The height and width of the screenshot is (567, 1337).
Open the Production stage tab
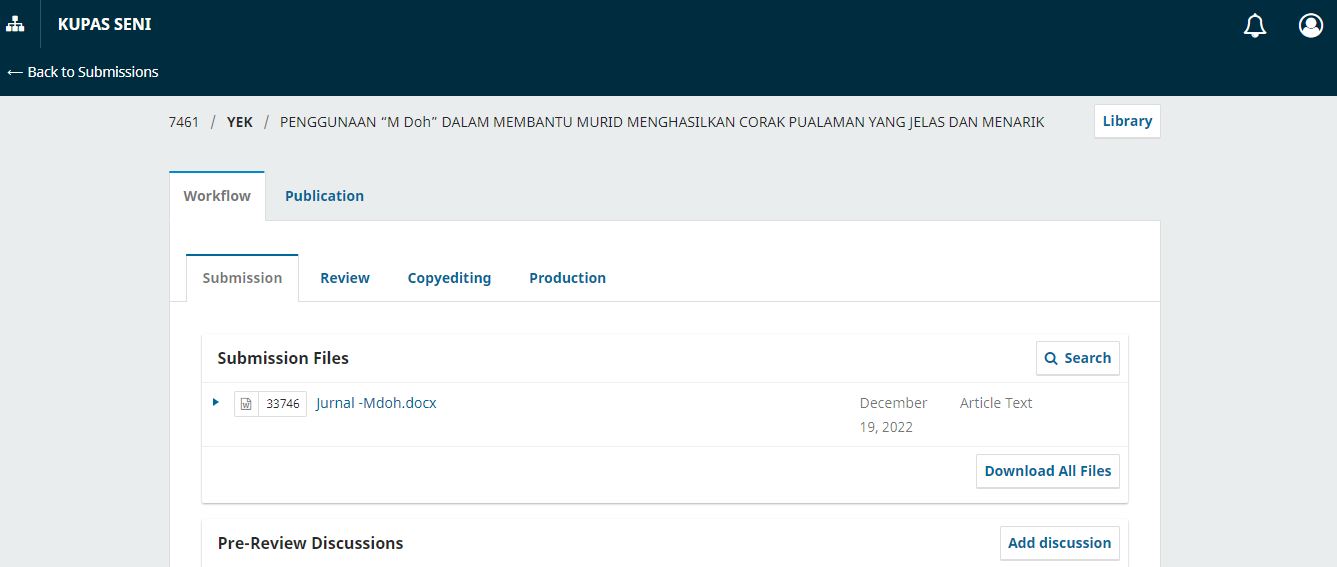coord(567,278)
